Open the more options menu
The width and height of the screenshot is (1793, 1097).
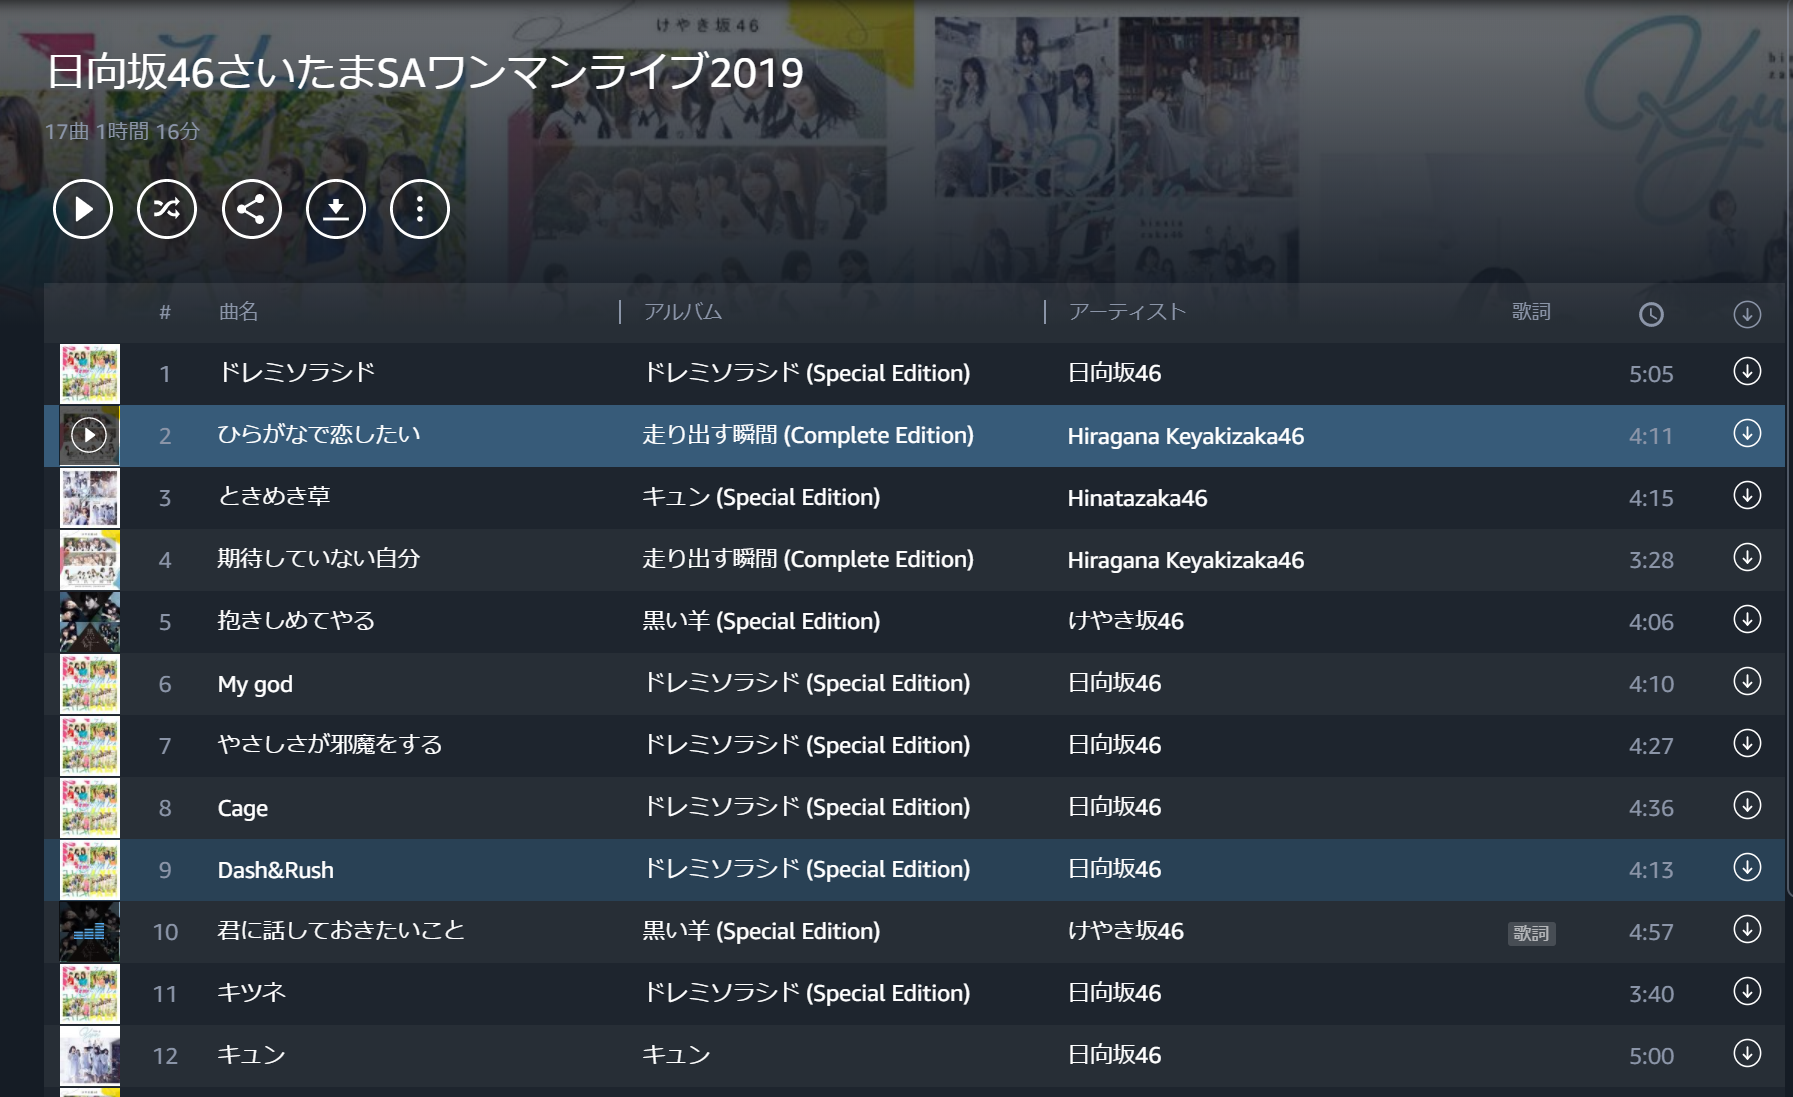[420, 209]
